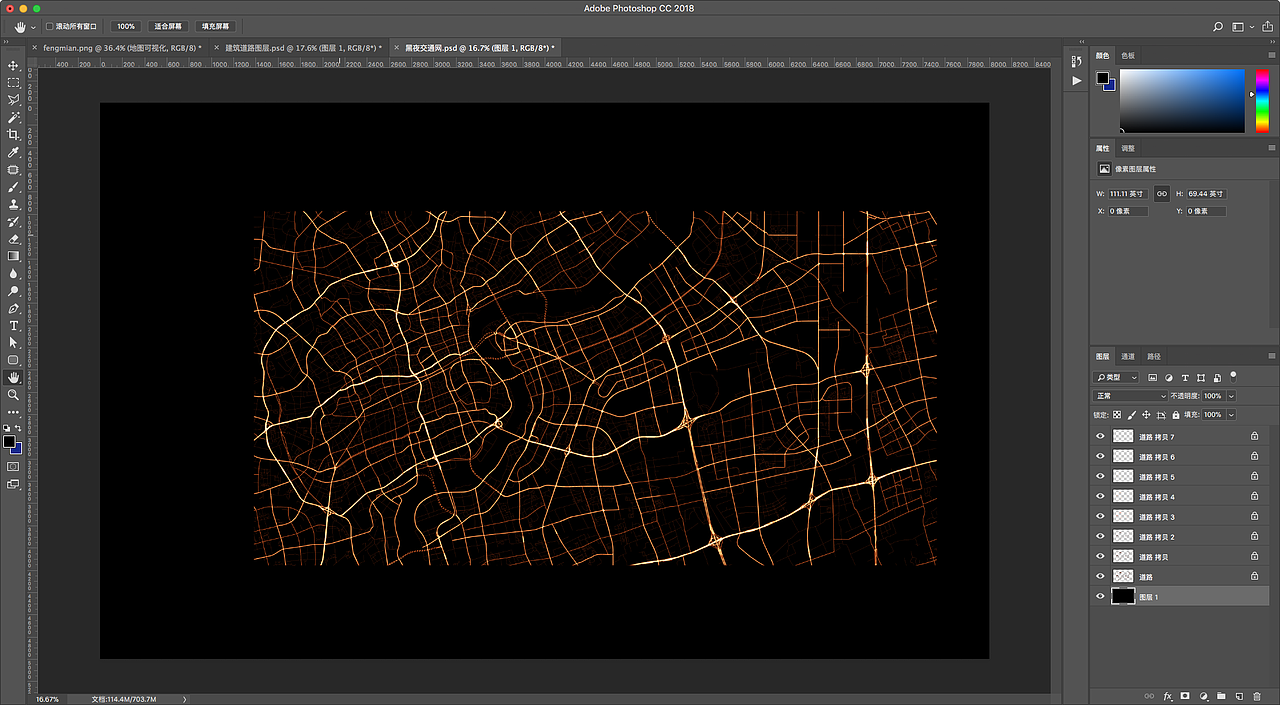Select the Gradient tool
The image size is (1280, 705).
point(14,256)
